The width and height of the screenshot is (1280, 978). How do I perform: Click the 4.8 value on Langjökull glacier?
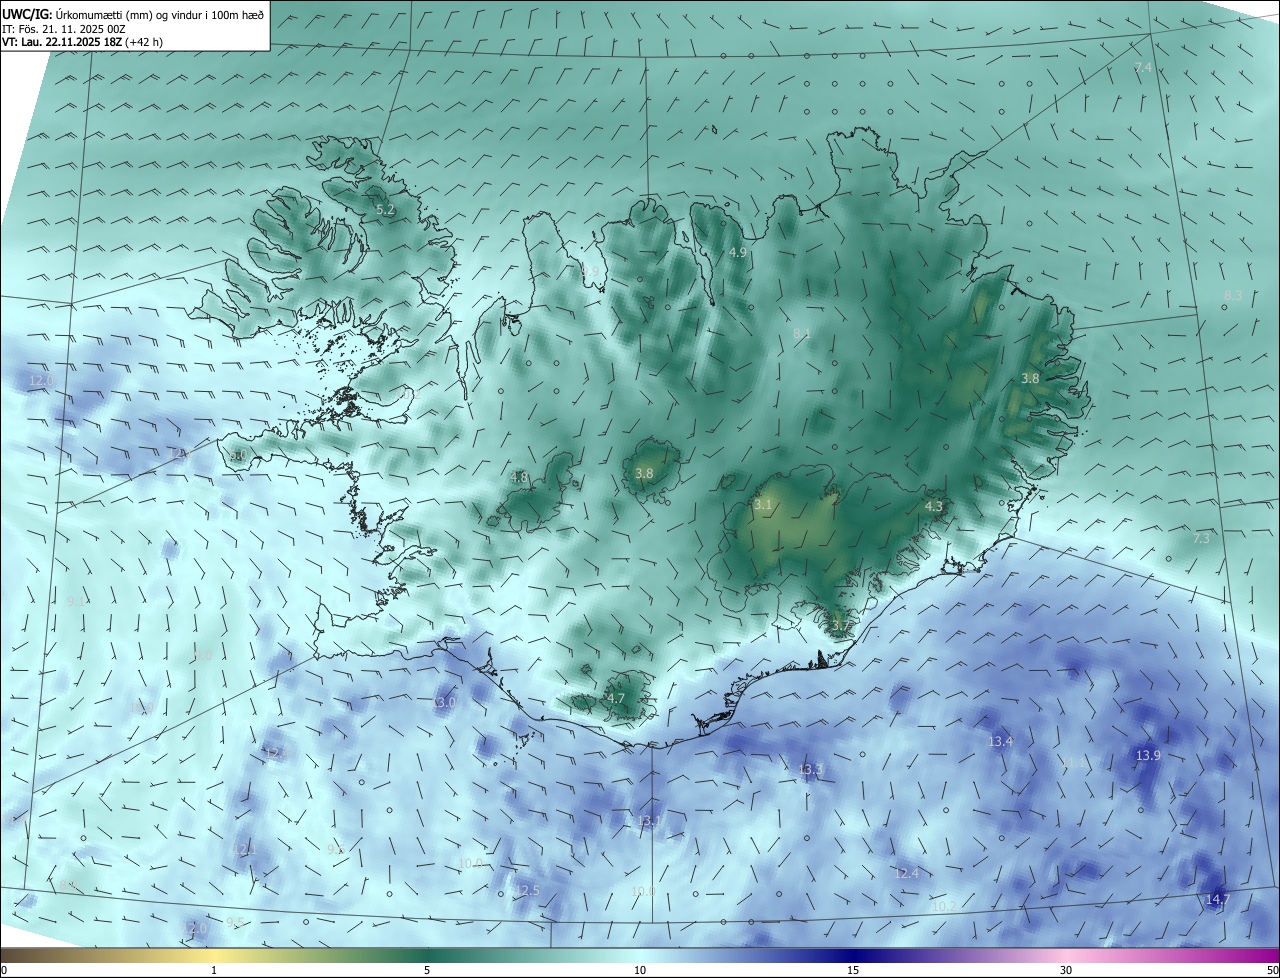[519, 478]
